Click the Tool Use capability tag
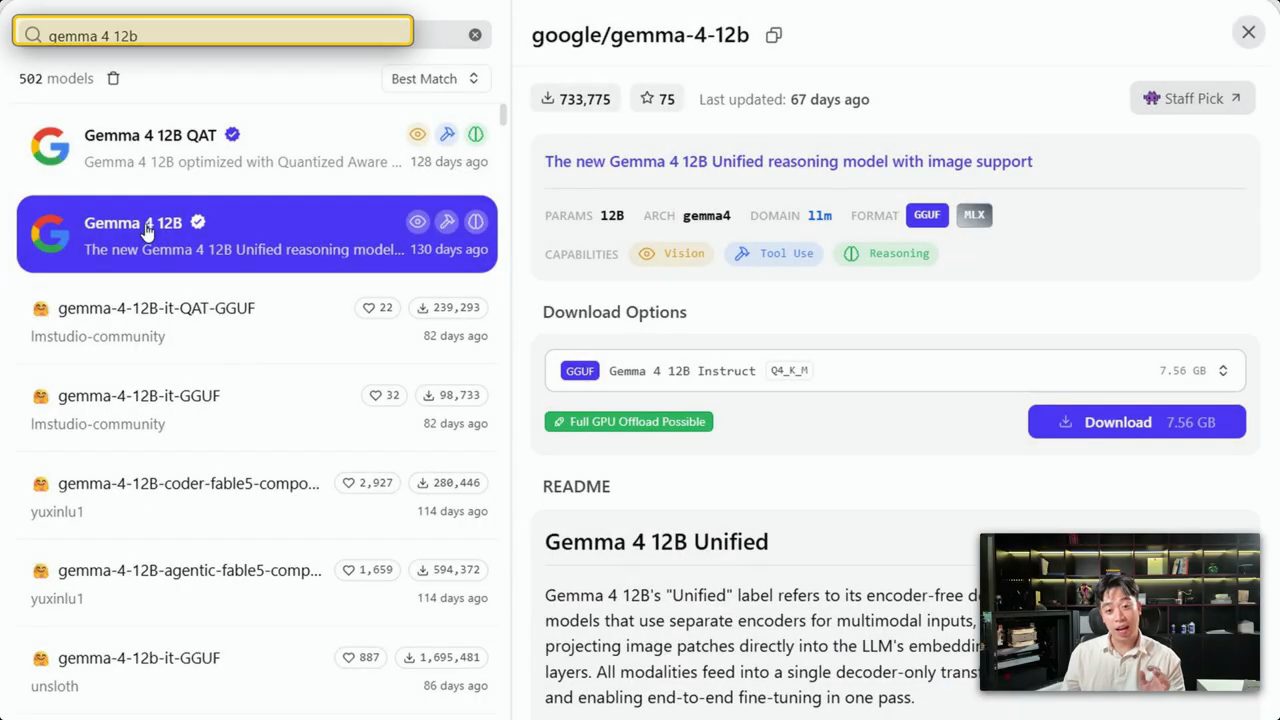1280x720 pixels. (x=774, y=254)
